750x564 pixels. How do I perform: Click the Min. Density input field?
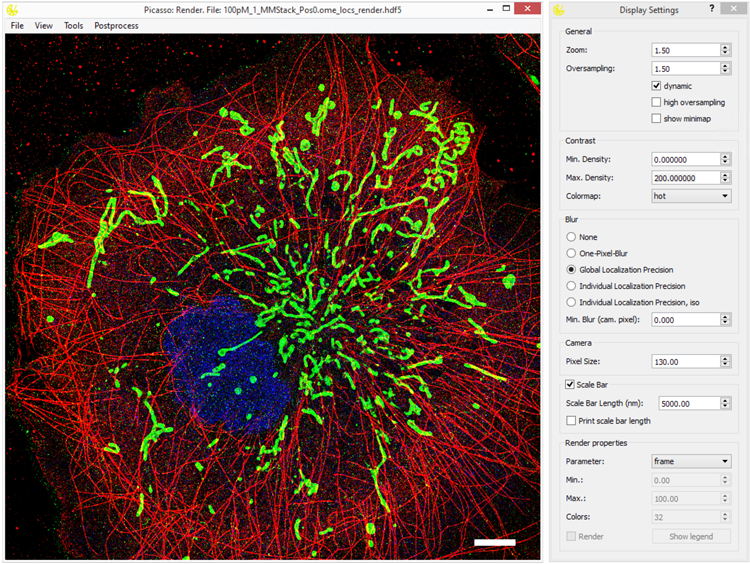tap(686, 159)
